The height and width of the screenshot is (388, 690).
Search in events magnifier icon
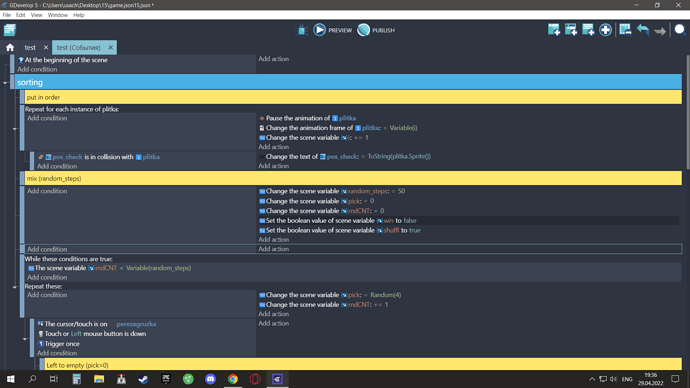coord(680,30)
